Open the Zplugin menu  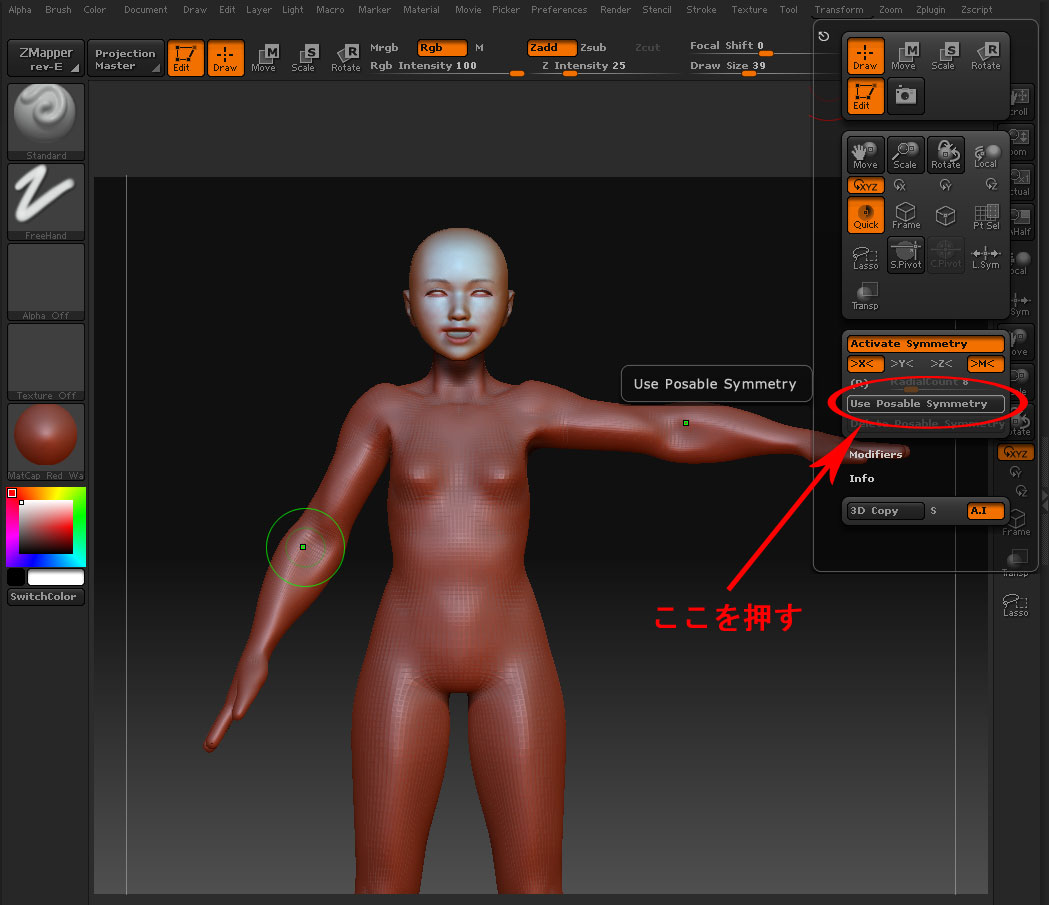pyautogui.click(x=930, y=9)
